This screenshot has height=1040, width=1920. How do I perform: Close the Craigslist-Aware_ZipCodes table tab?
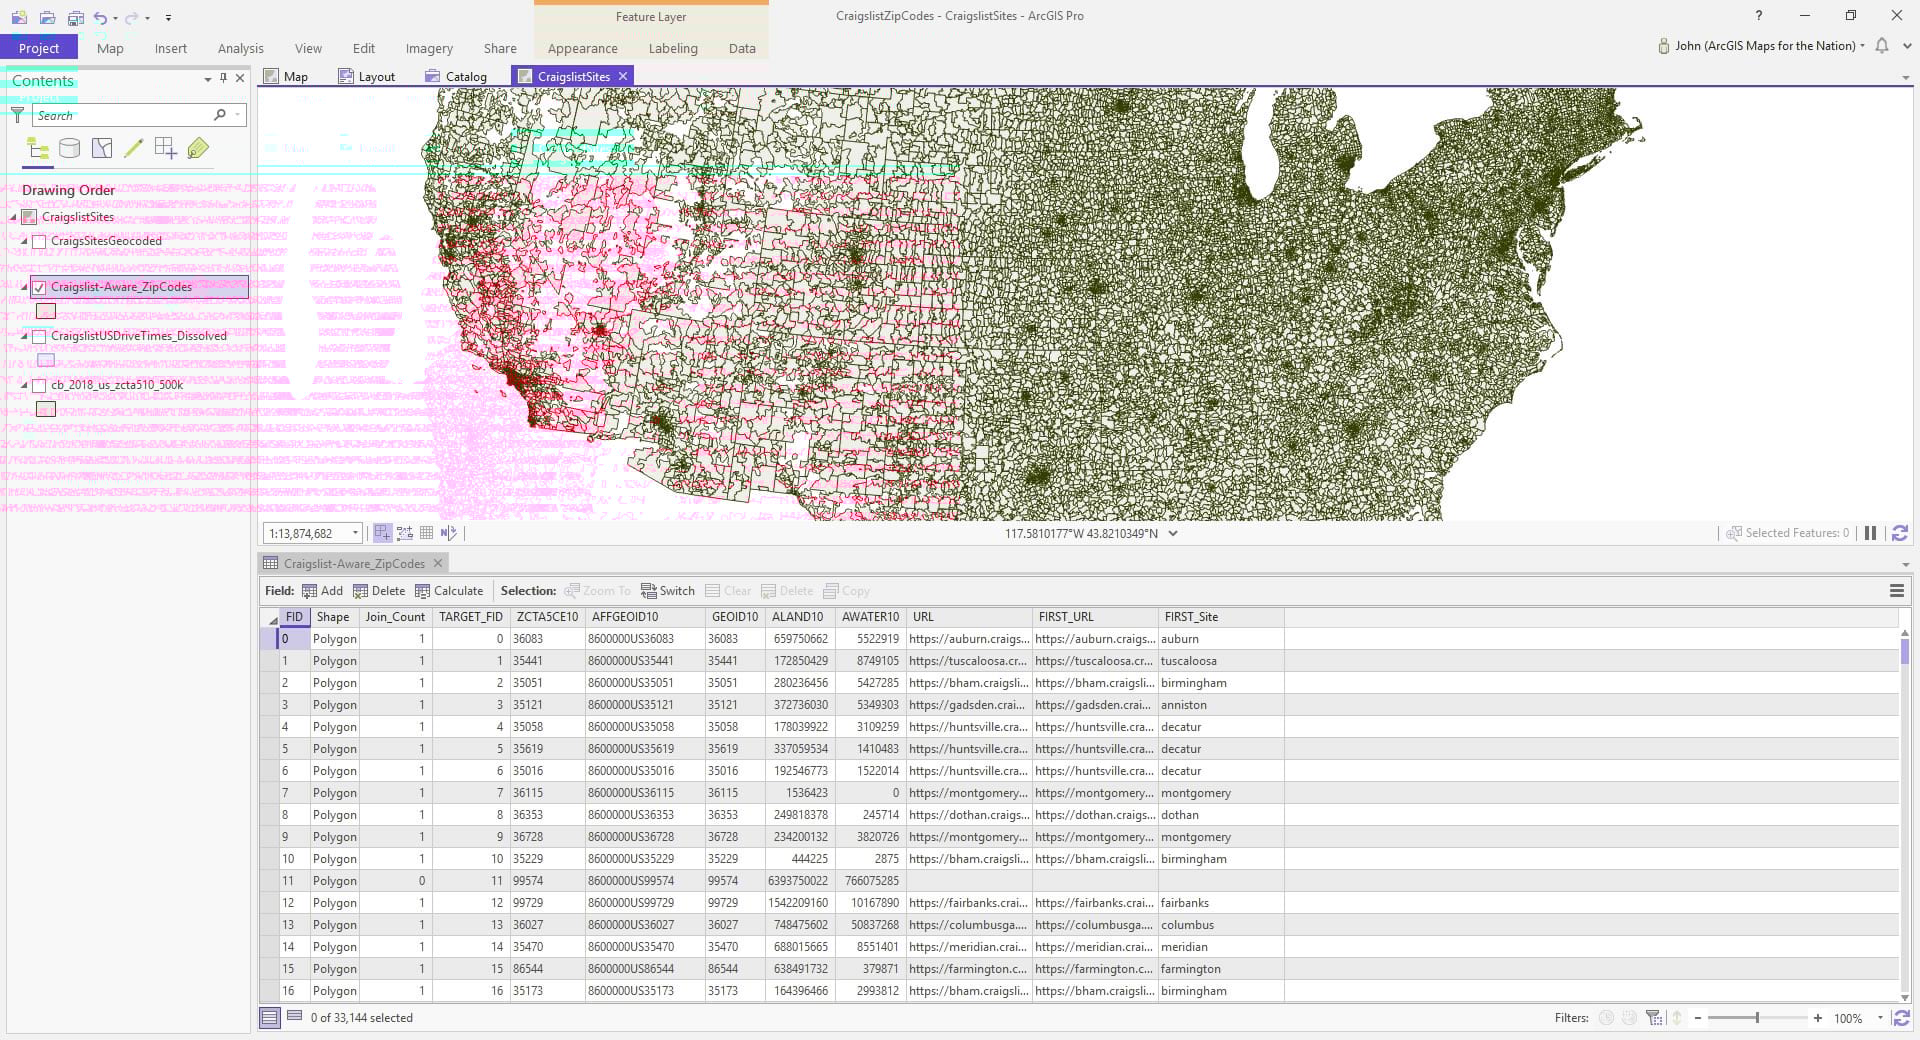[437, 563]
